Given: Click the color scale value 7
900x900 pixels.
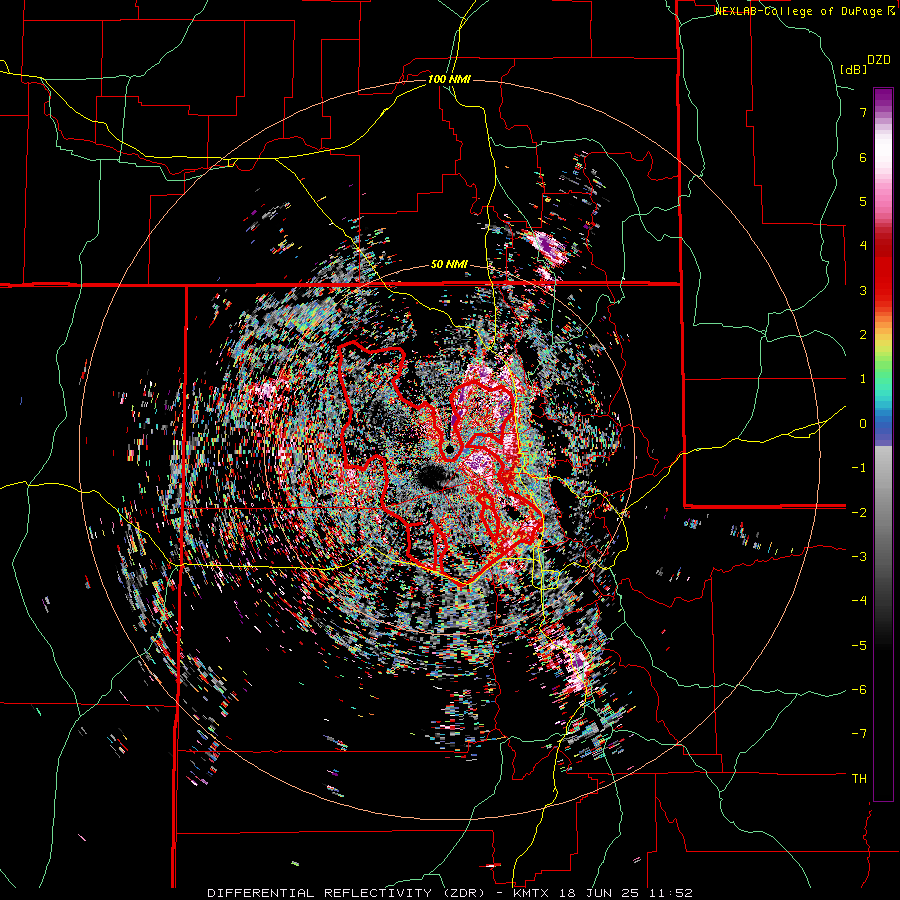Looking at the screenshot, I should pyautogui.click(x=863, y=112).
